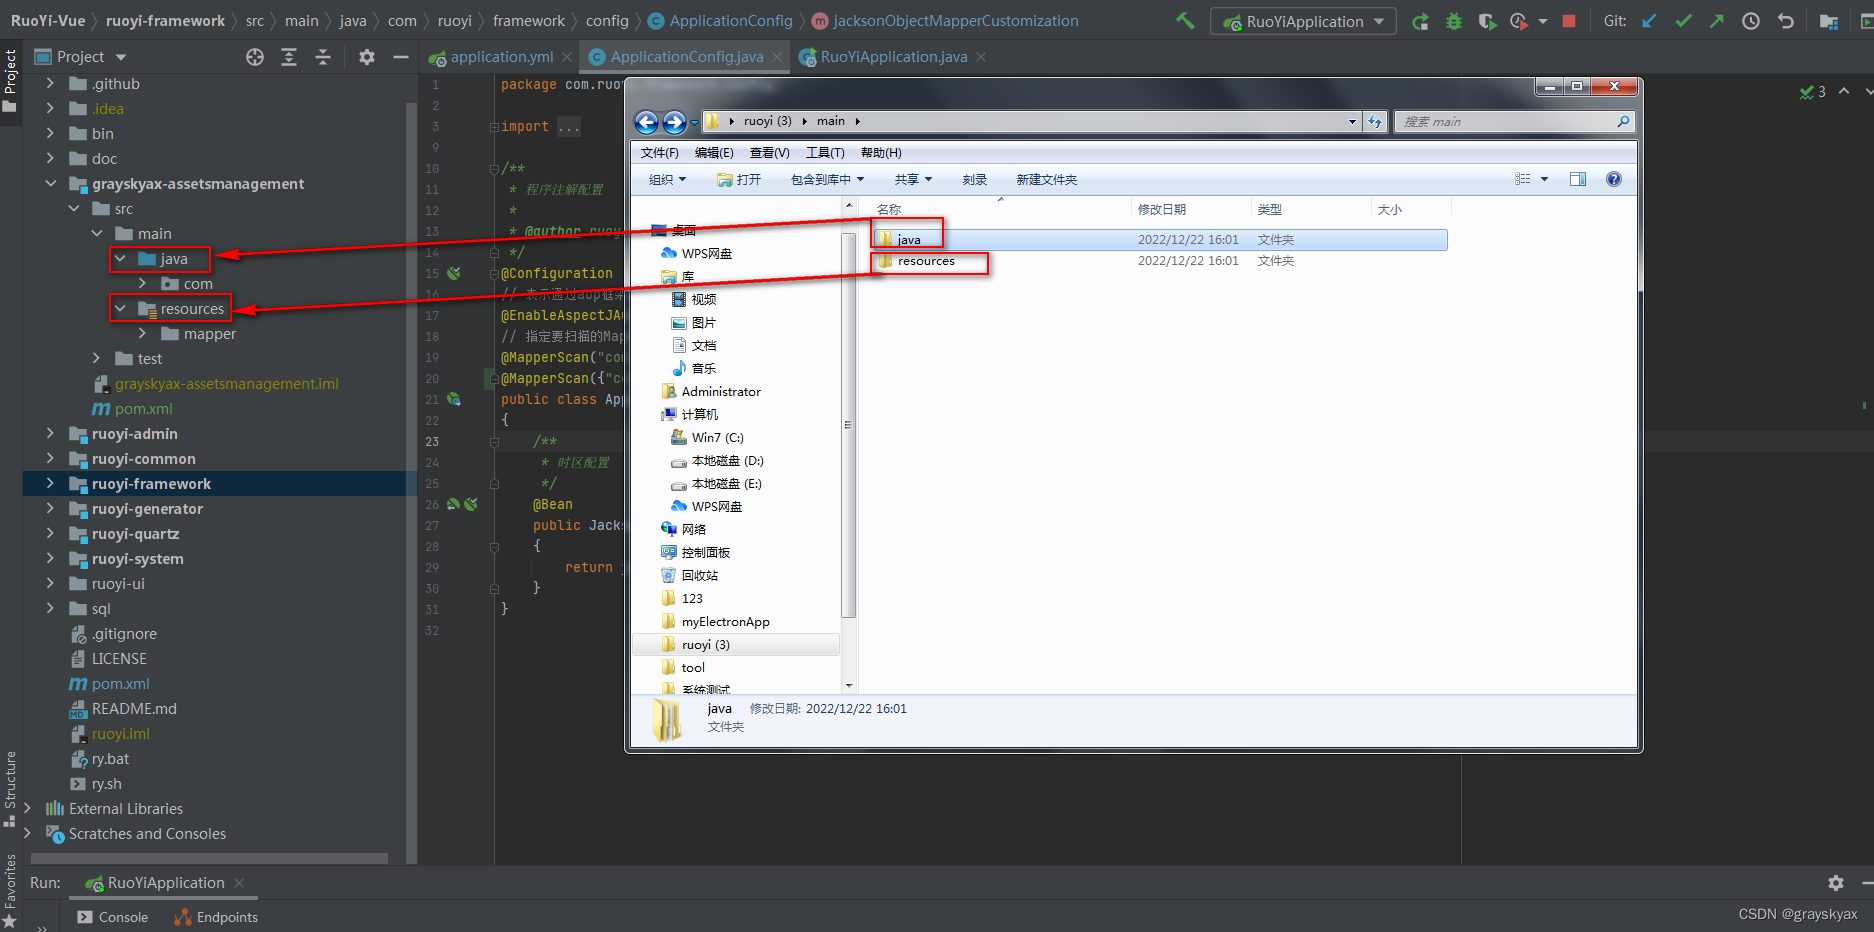The height and width of the screenshot is (932, 1874).
Task: Open Project panel settings gear
Action: [367, 57]
